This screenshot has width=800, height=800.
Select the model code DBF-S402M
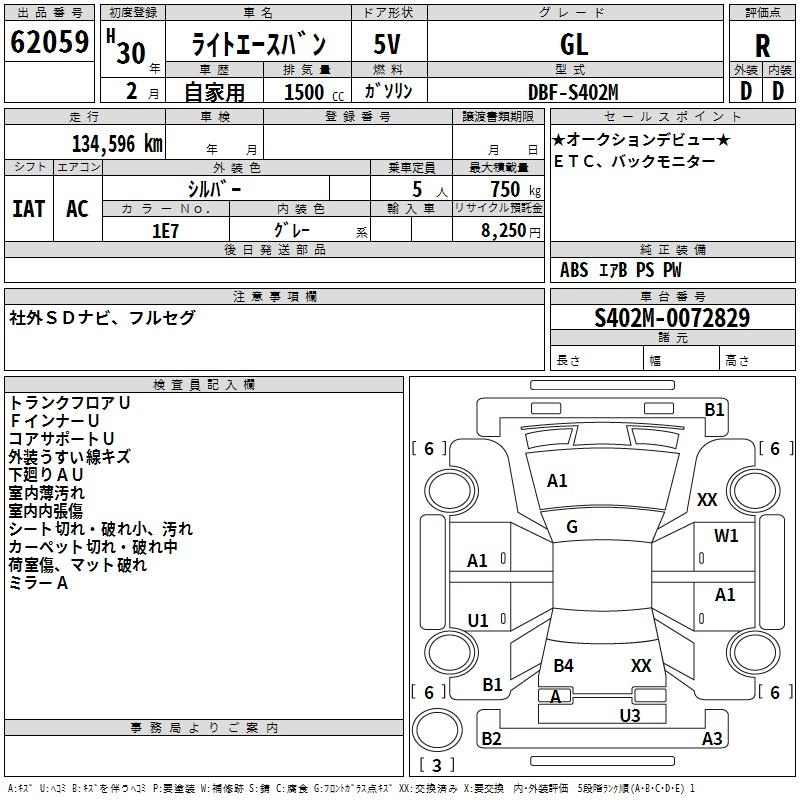point(573,92)
